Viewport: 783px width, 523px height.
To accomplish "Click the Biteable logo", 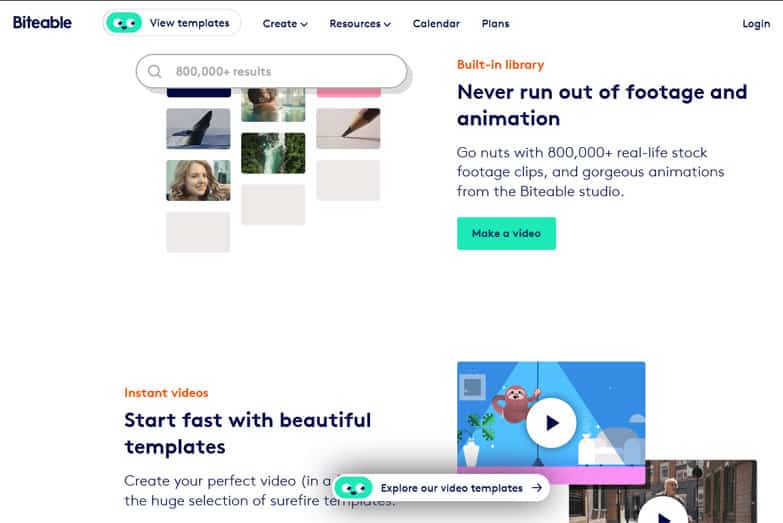I will (x=42, y=22).
